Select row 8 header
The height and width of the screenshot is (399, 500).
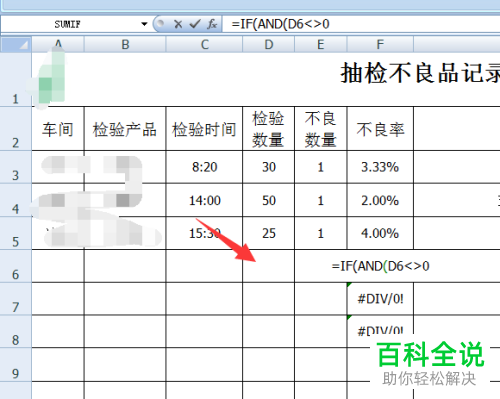[x=16, y=331]
